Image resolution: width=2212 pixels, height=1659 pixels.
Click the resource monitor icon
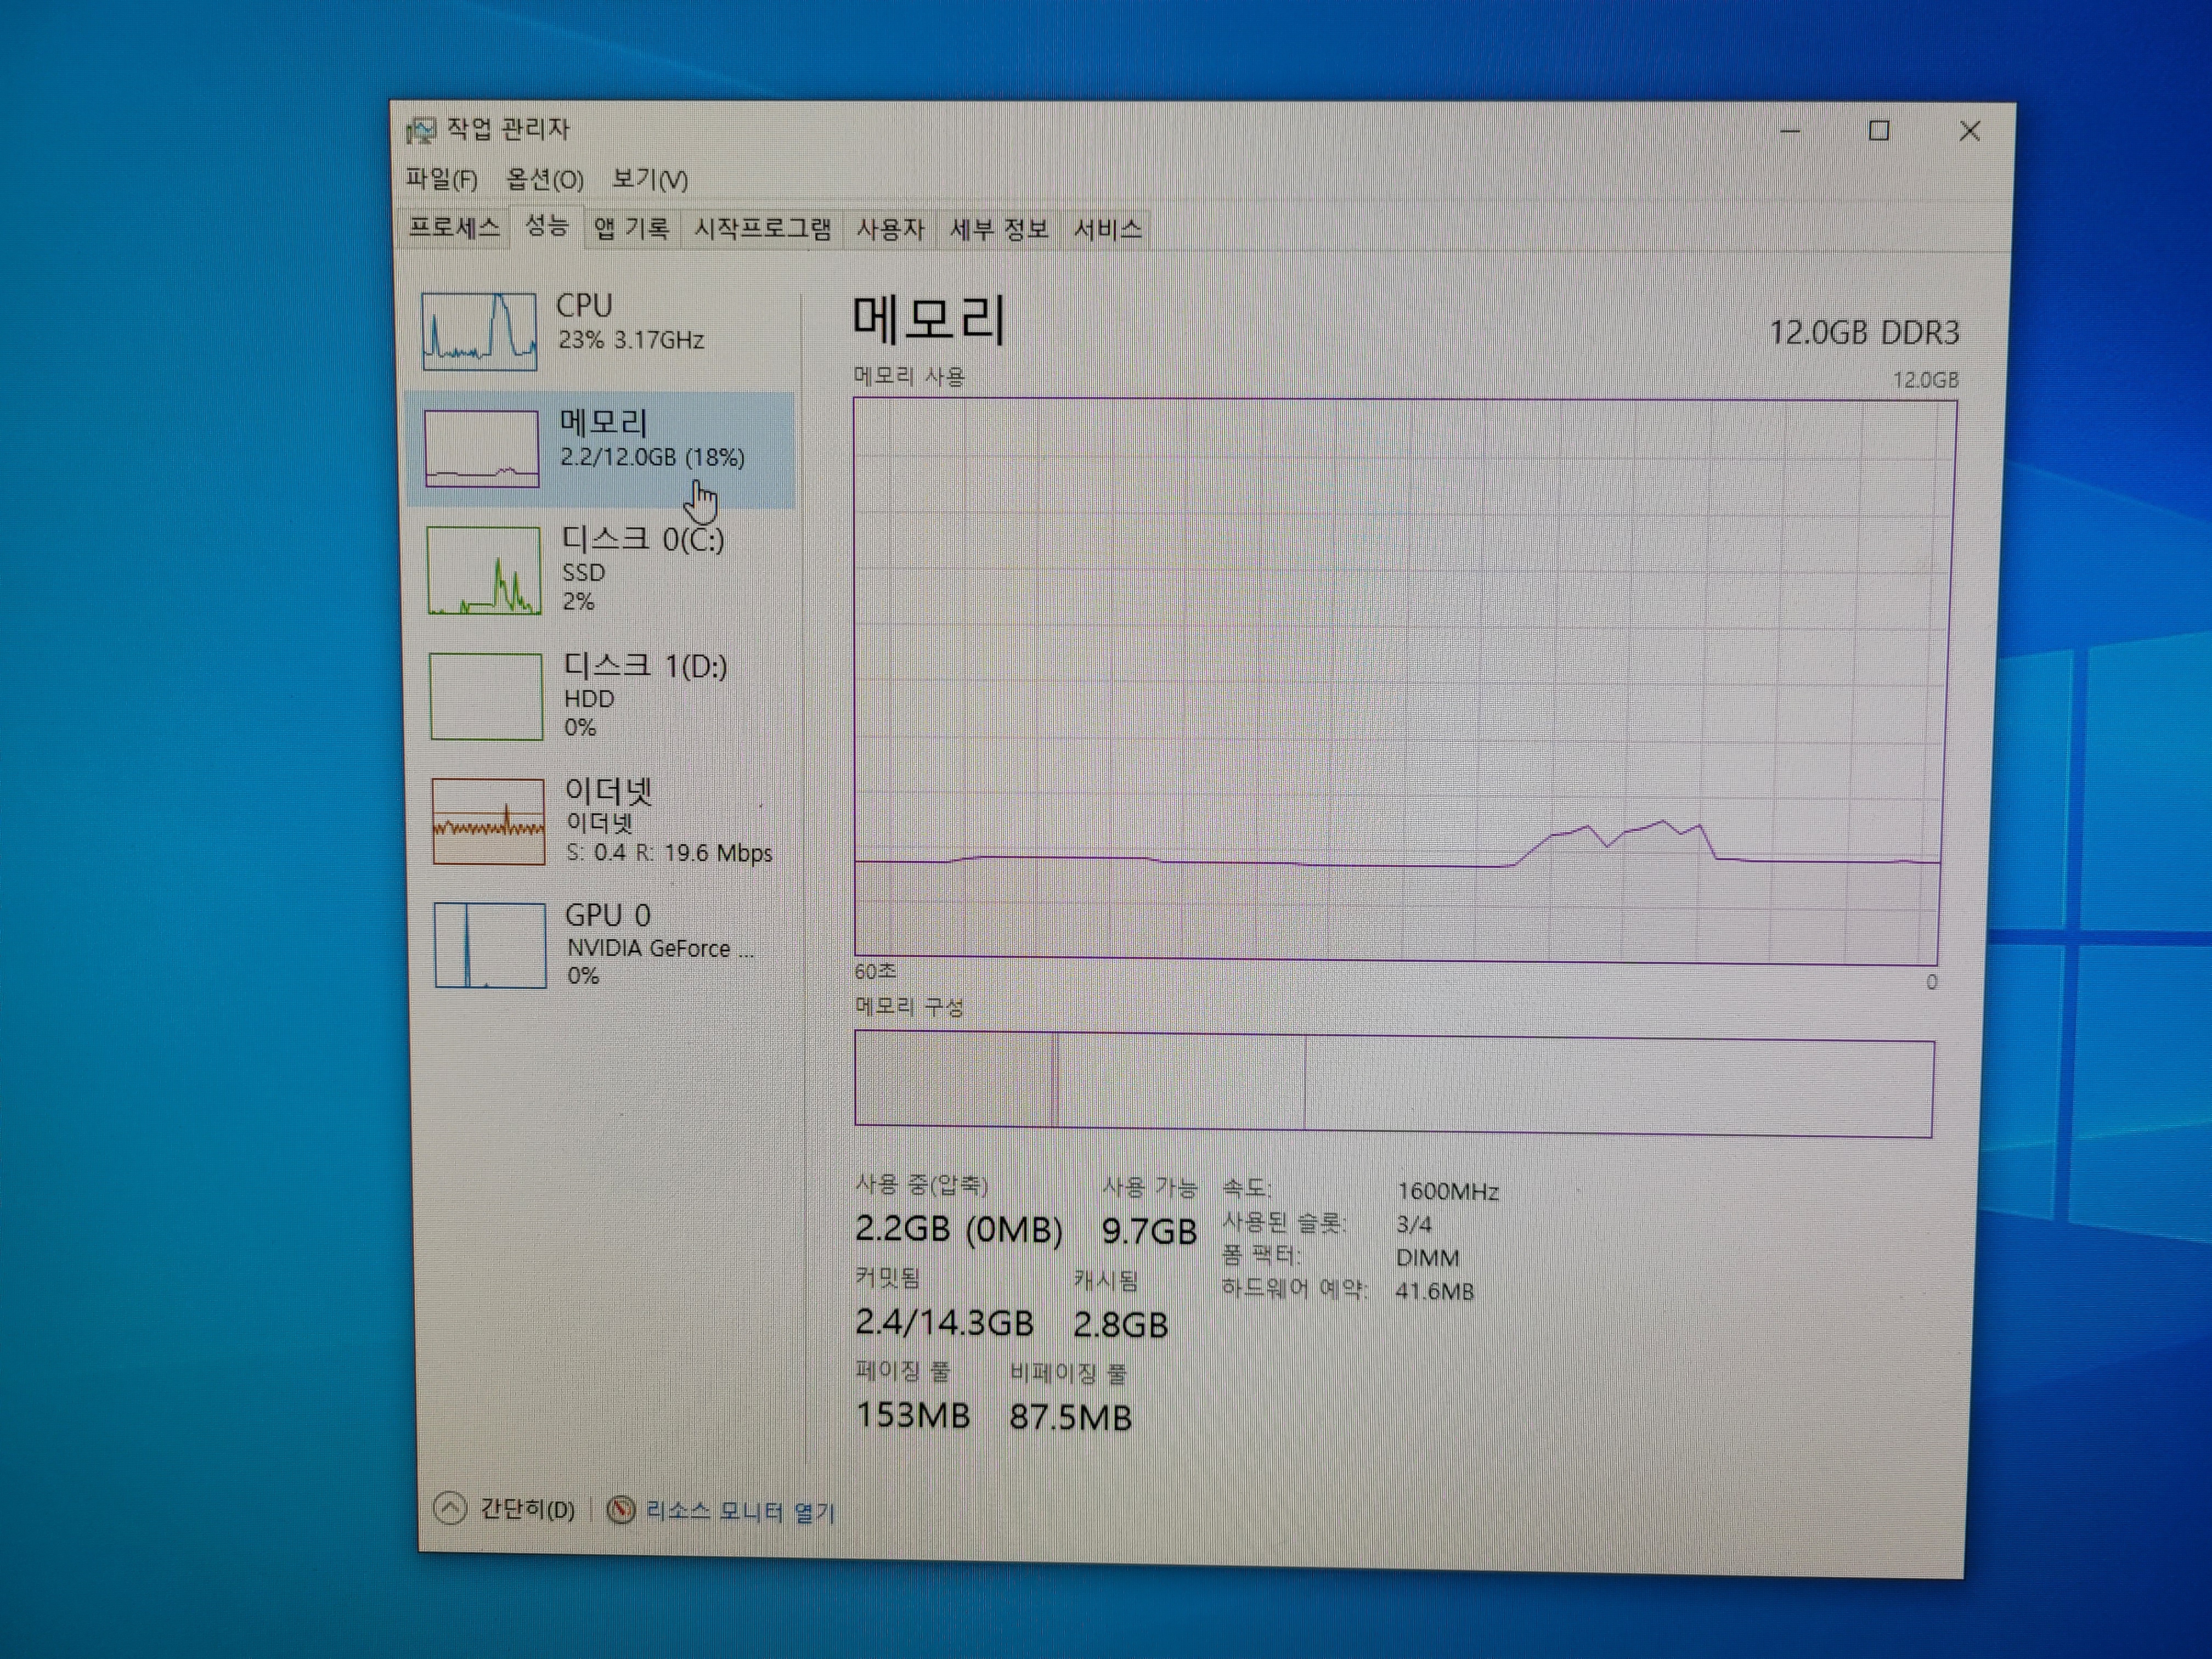621,1510
